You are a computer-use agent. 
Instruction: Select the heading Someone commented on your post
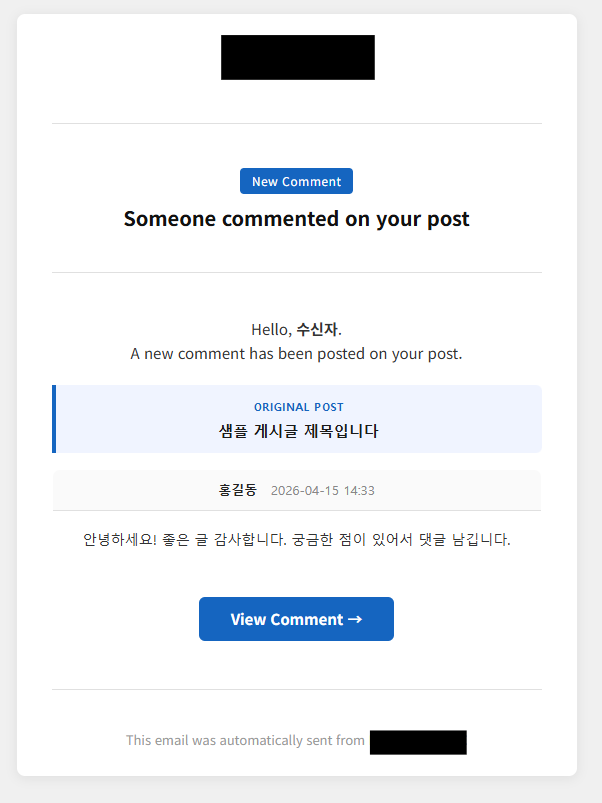(x=296, y=219)
